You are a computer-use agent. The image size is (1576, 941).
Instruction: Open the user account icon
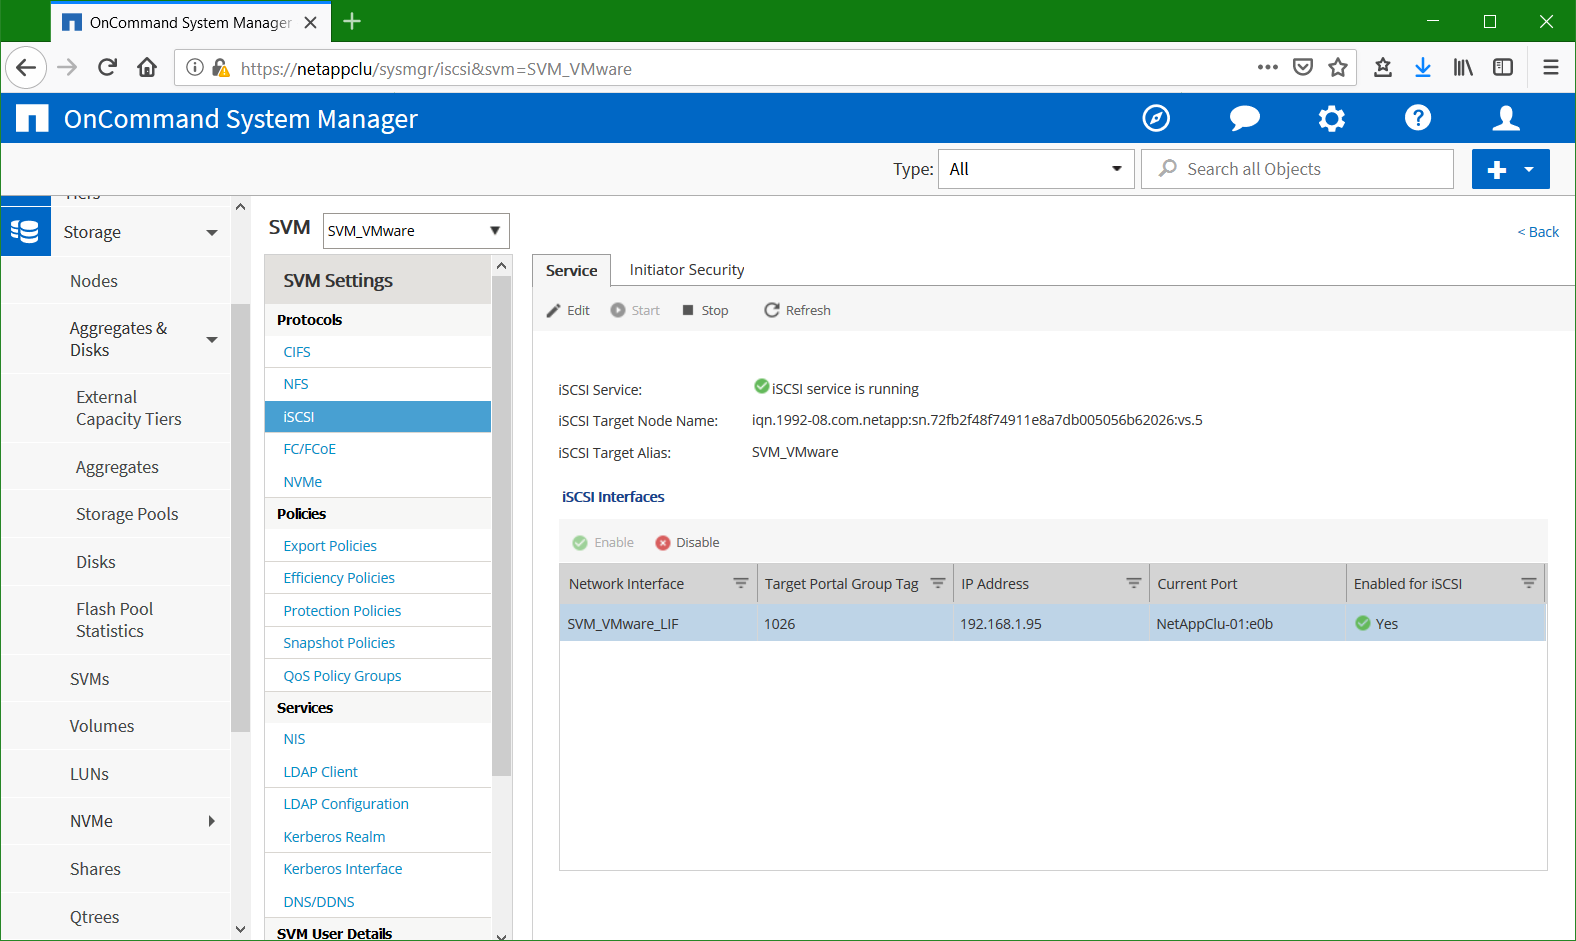pos(1506,118)
